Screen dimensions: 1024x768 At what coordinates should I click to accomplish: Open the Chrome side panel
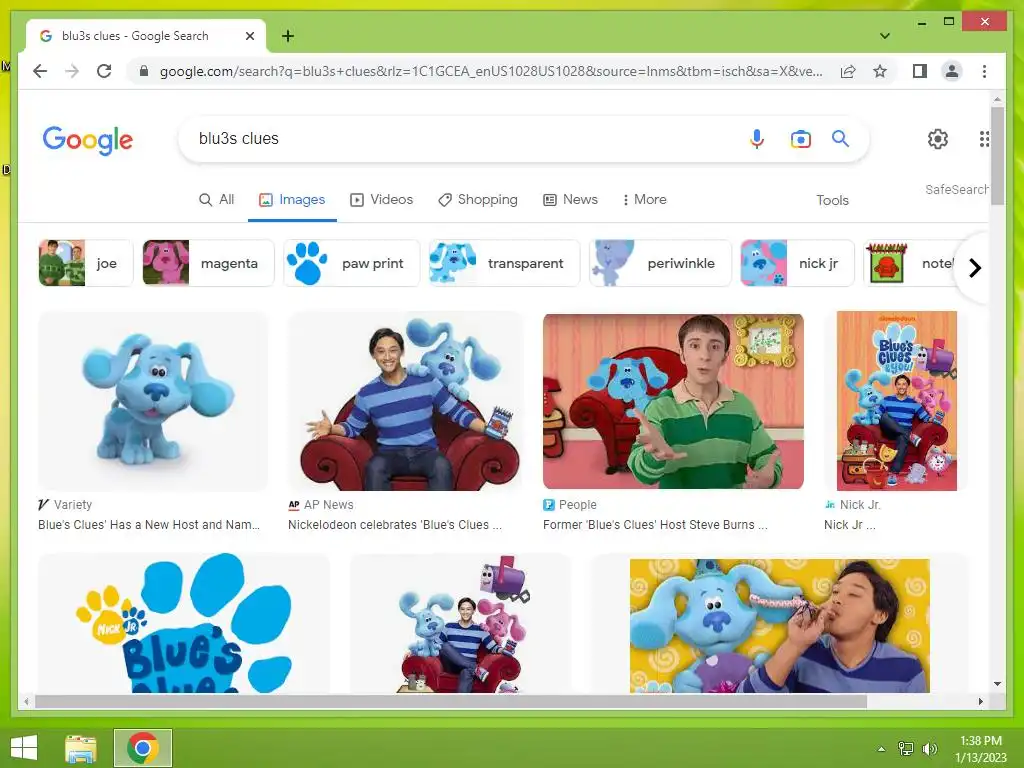(920, 71)
